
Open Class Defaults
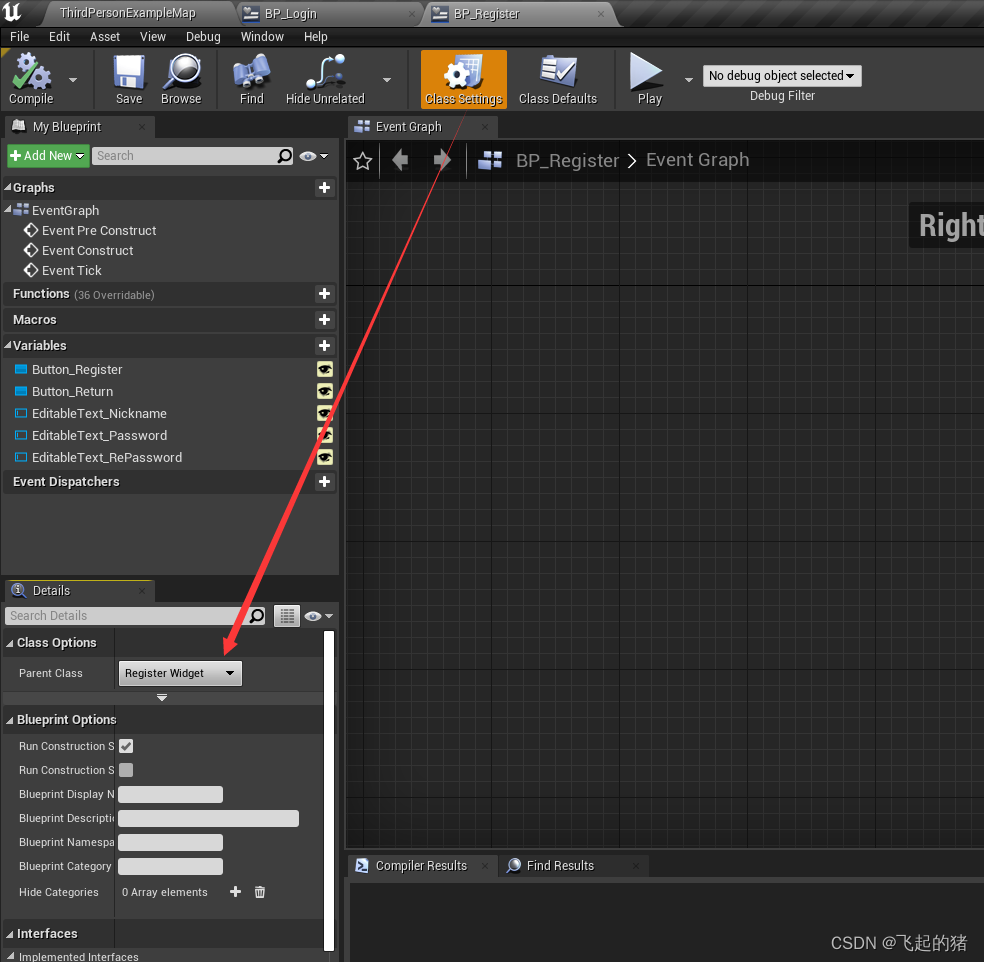click(557, 79)
